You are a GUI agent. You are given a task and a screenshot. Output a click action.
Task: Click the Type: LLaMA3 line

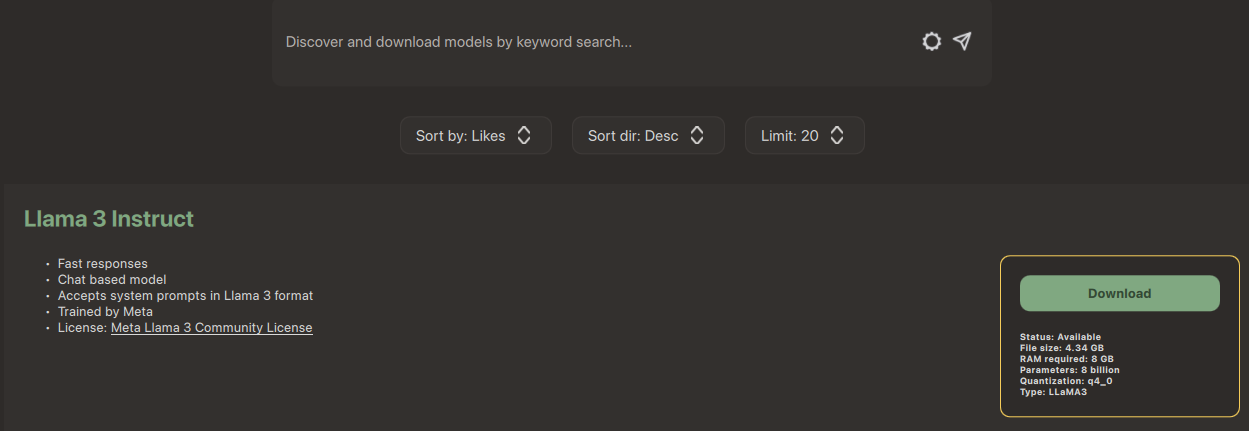(1052, 392)
